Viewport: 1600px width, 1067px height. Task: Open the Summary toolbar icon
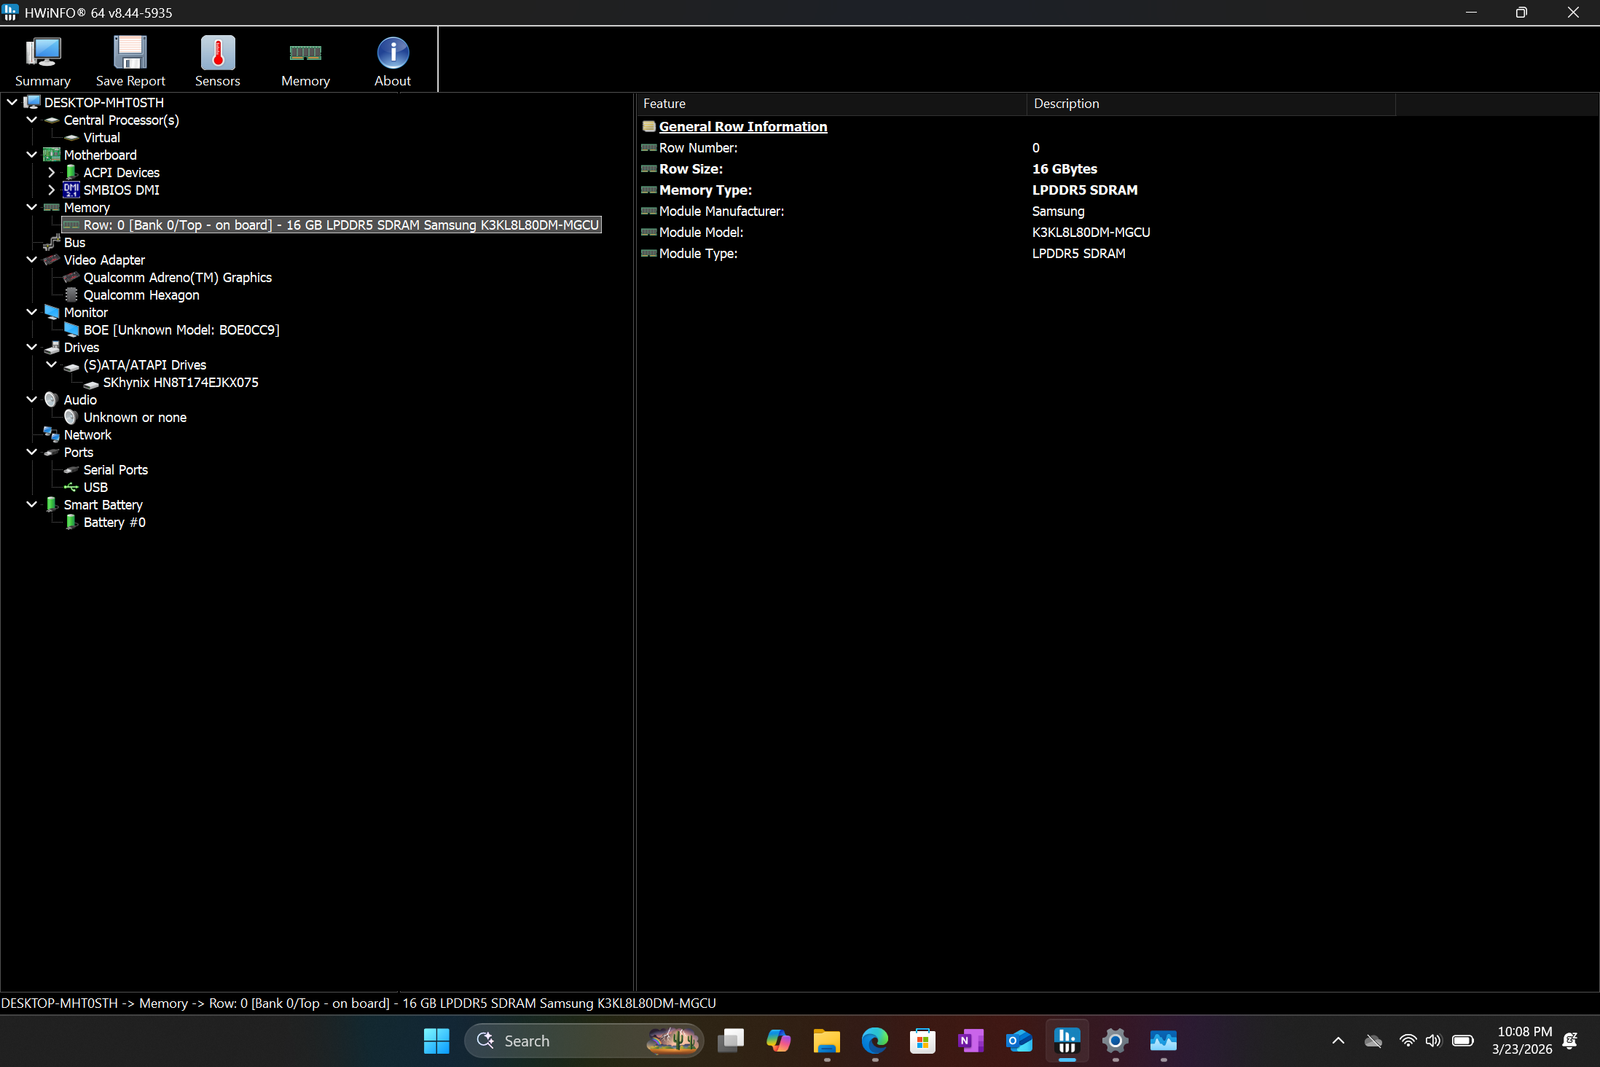click(43, 61)
